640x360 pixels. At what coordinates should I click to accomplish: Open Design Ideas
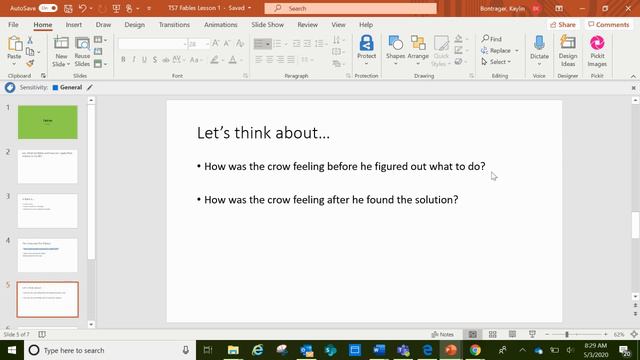(x=568, y=51)
